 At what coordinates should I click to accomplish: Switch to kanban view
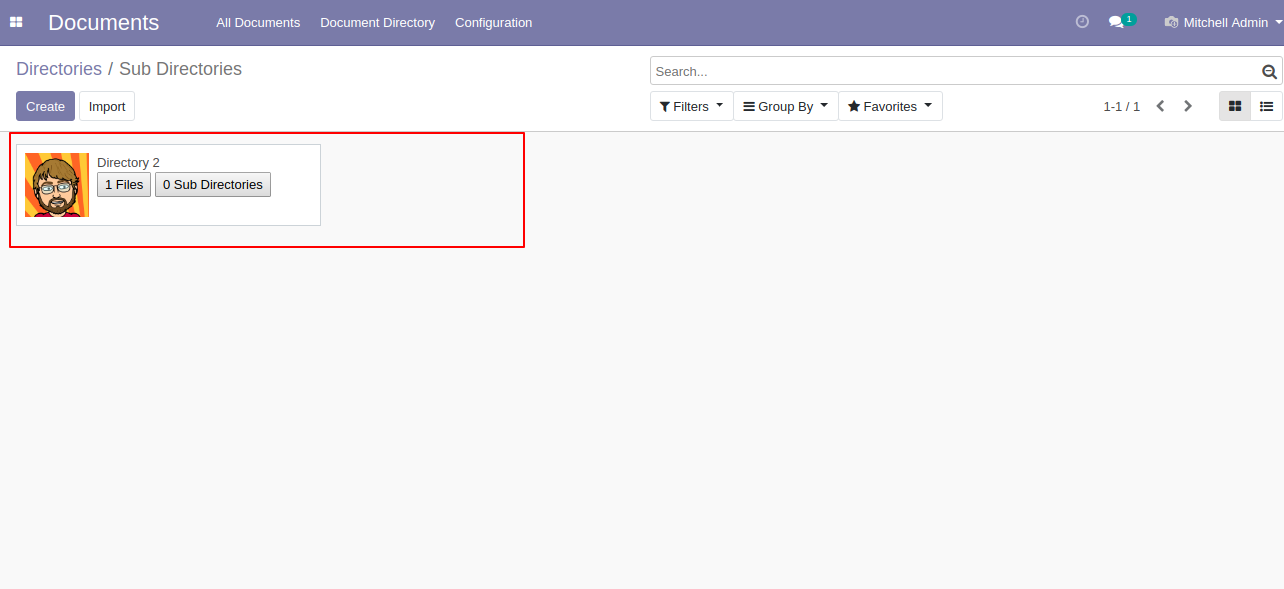1235,106
